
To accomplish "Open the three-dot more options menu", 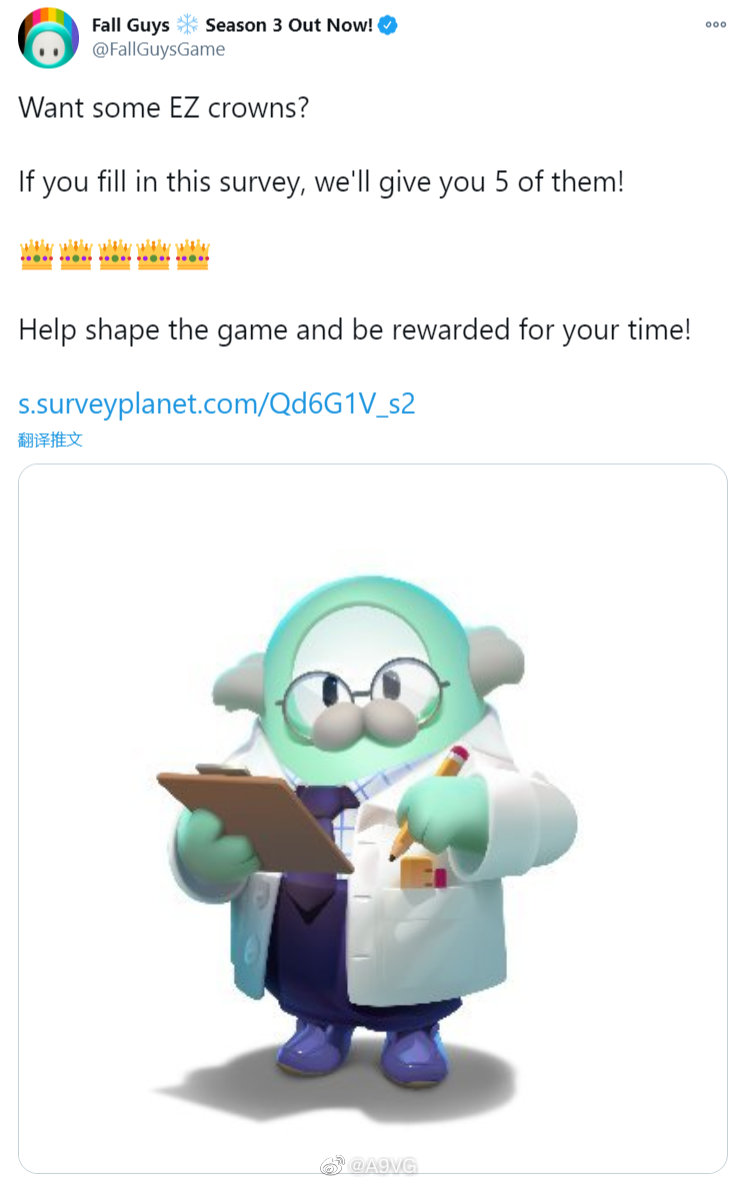I will point(715,25).
